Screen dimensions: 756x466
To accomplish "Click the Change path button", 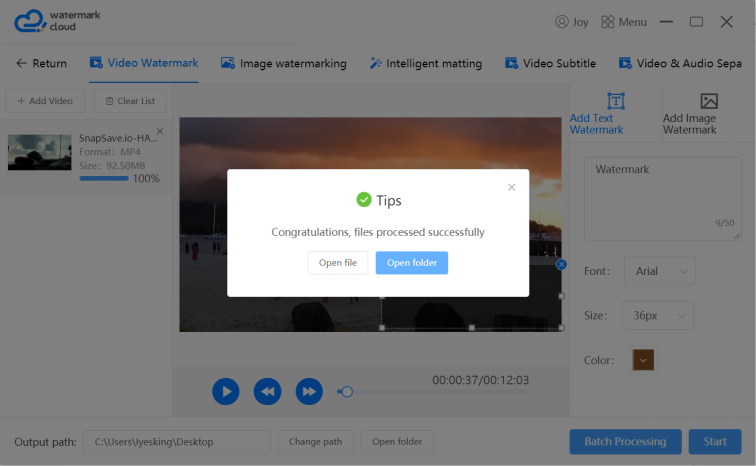I will tap(315, 441).
